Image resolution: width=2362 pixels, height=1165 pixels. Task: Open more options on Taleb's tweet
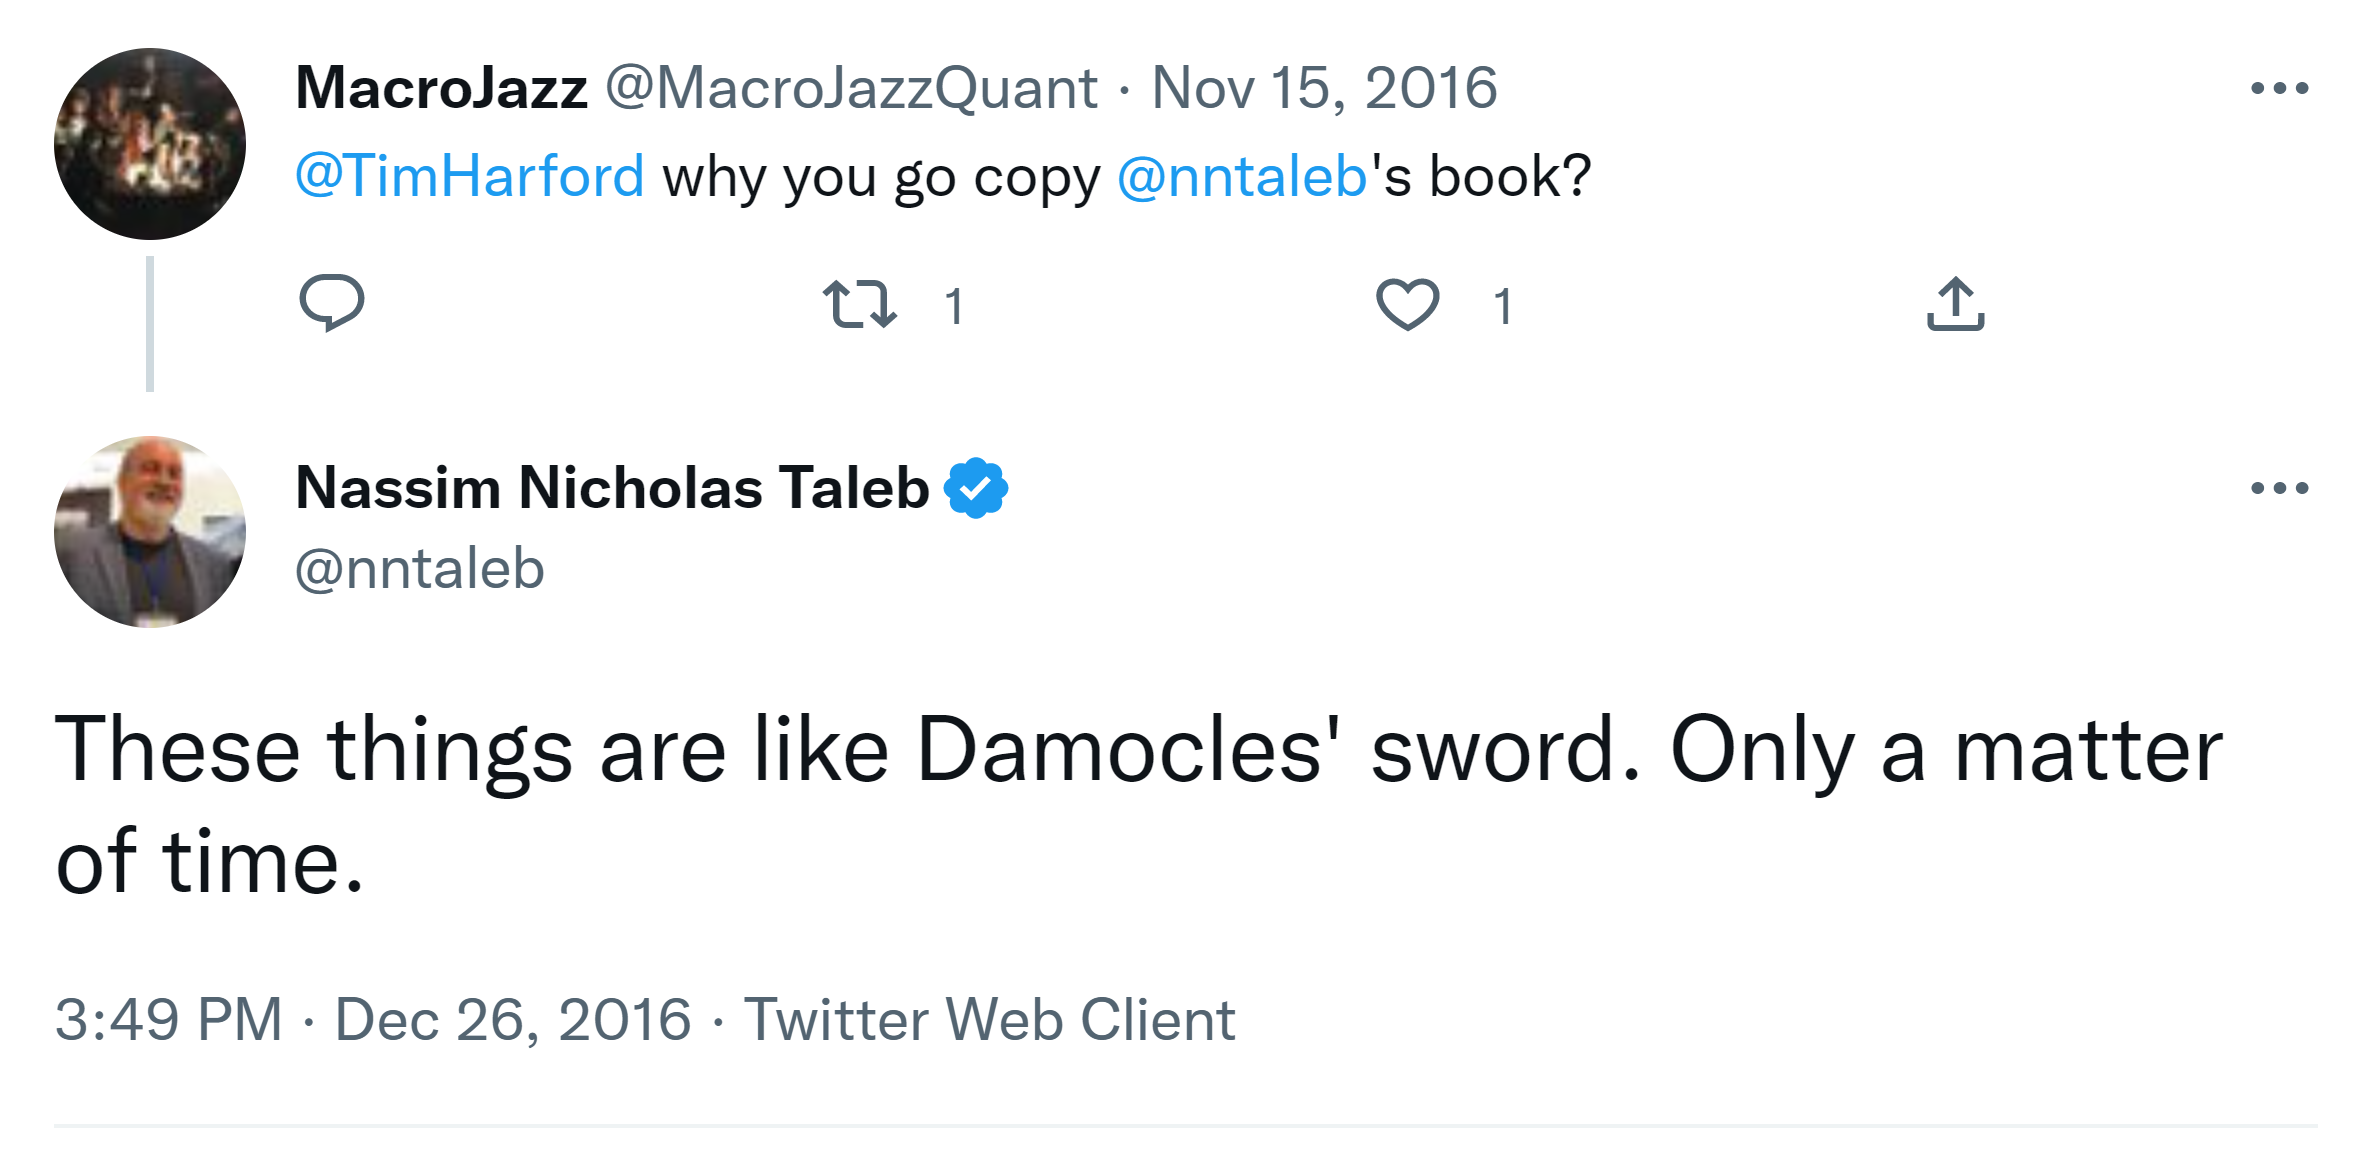(x=2279, y=488)
